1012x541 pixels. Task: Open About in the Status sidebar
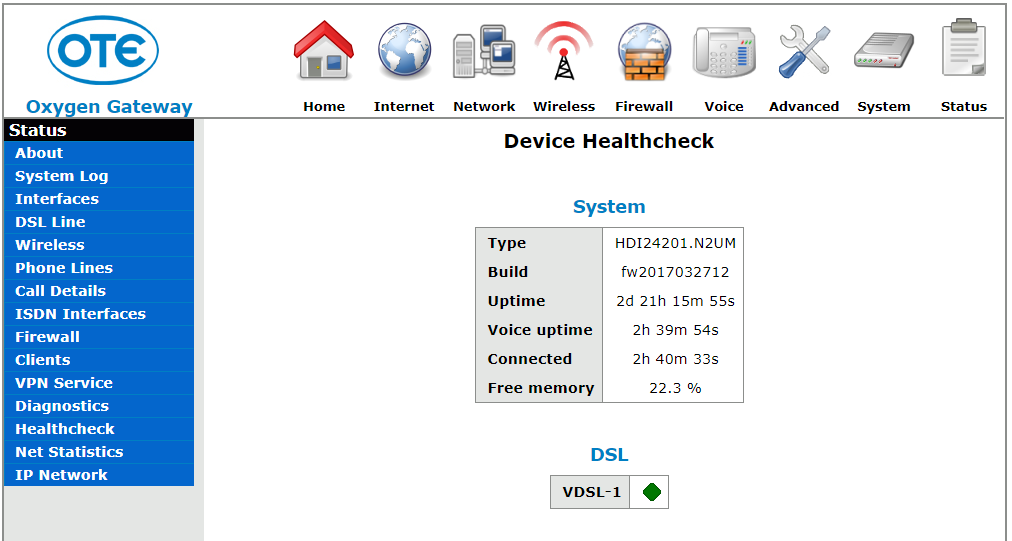(x=99, y=153)
